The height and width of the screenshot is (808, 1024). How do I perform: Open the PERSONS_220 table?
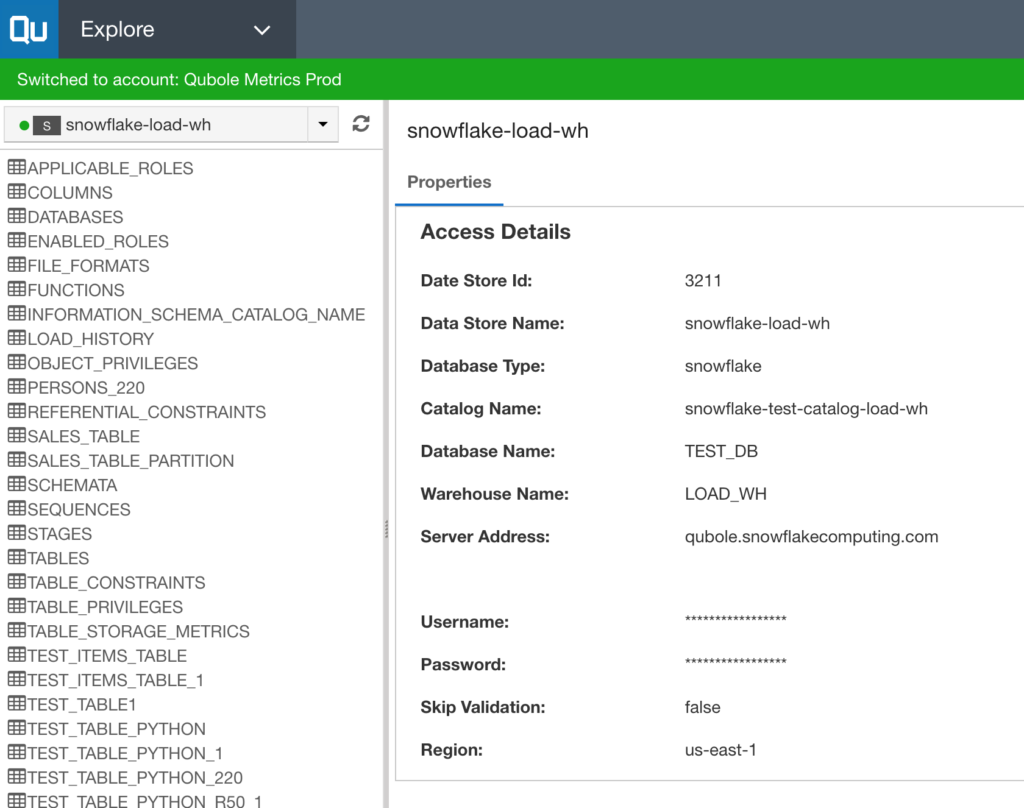coord(86,388)
